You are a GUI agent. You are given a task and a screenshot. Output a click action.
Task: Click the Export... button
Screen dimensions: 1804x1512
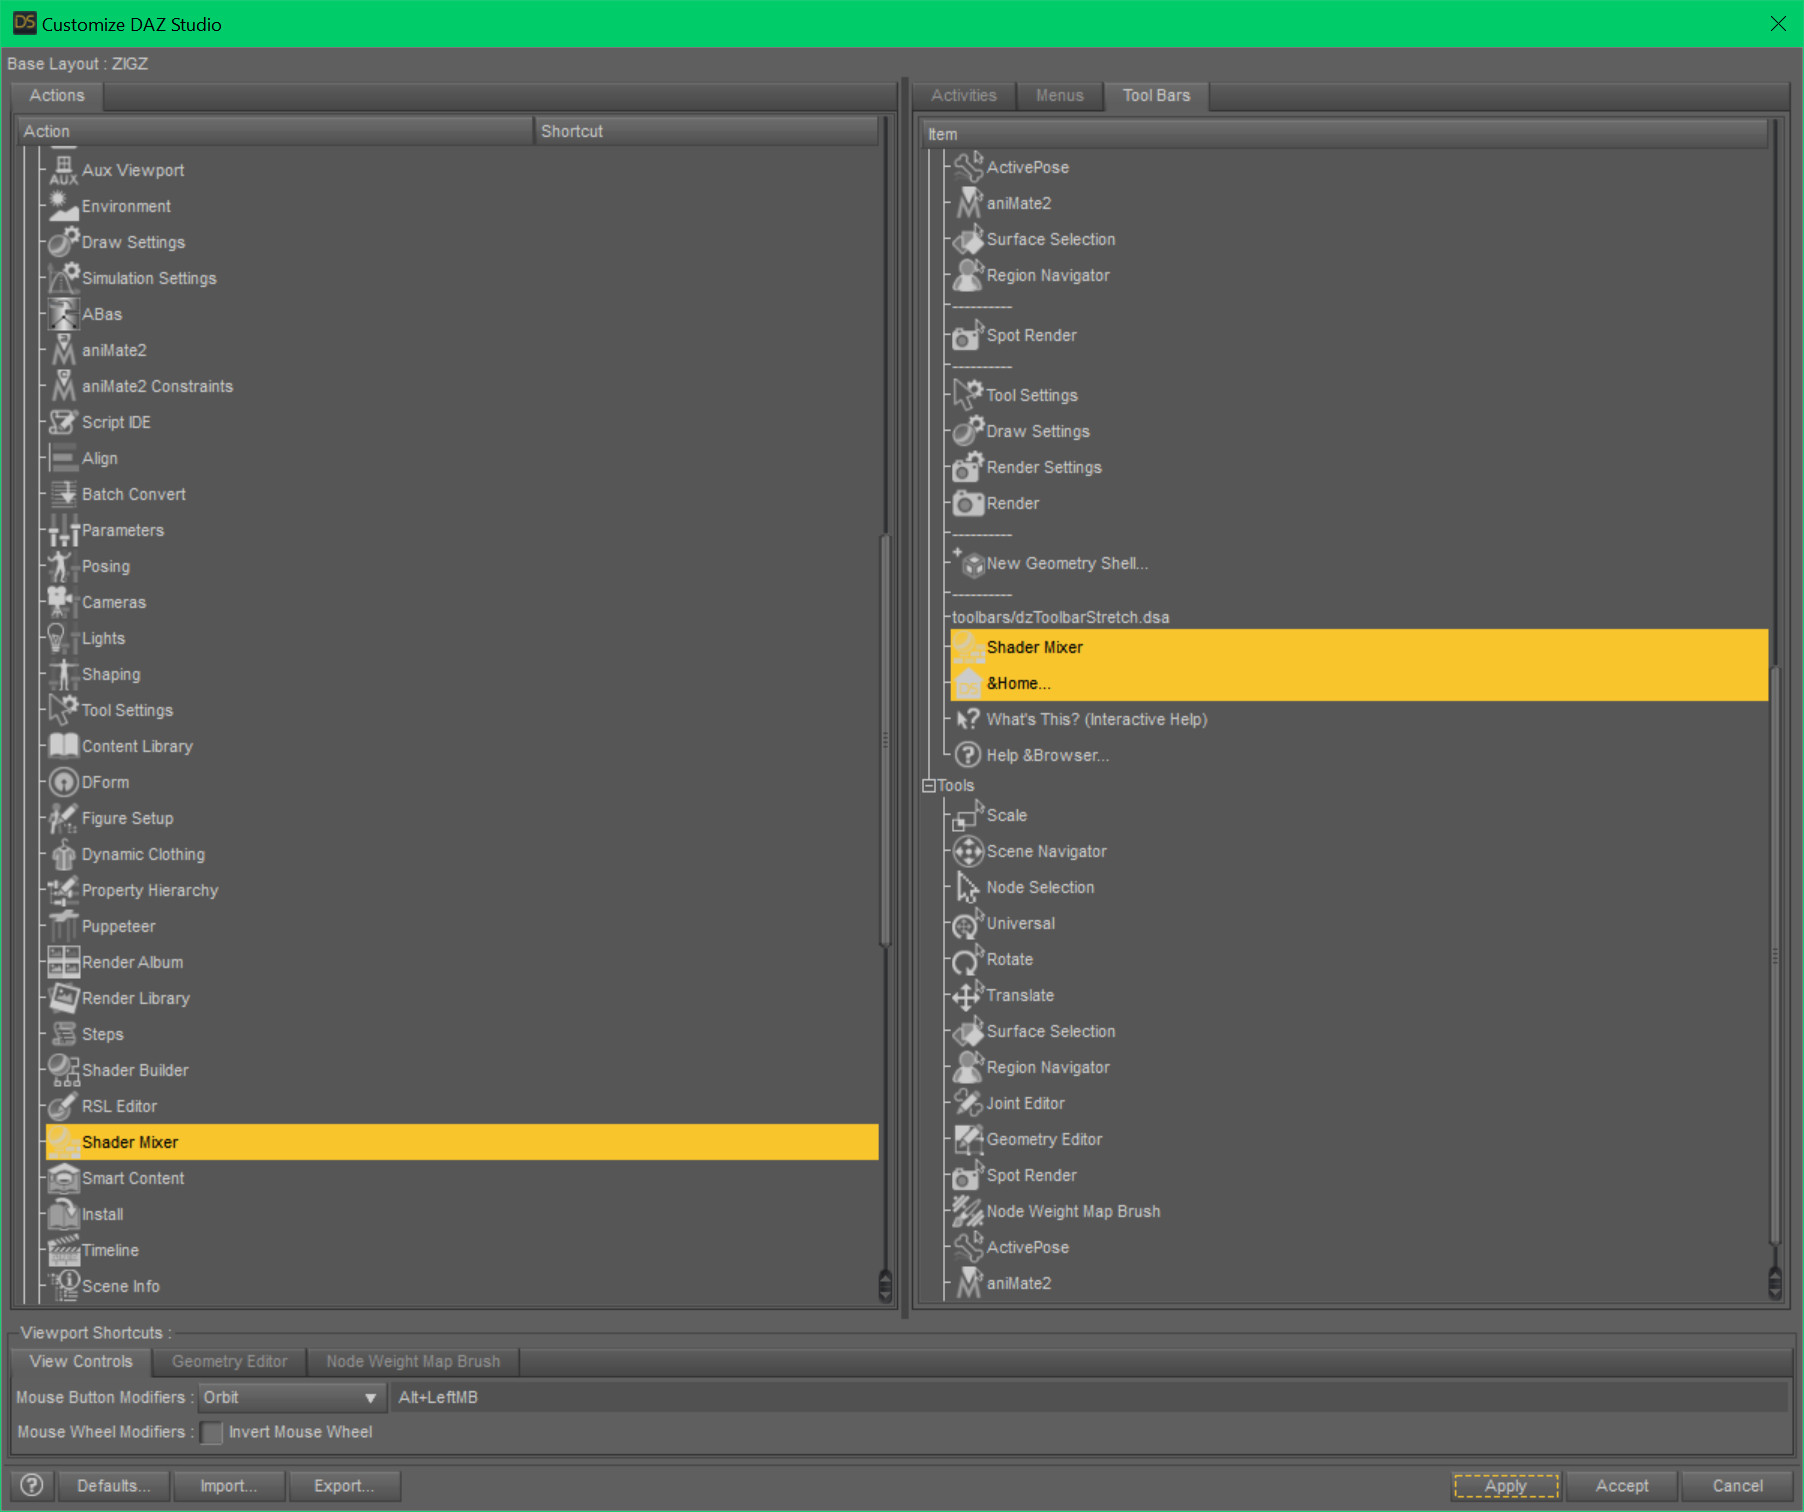pos(344,1485)
